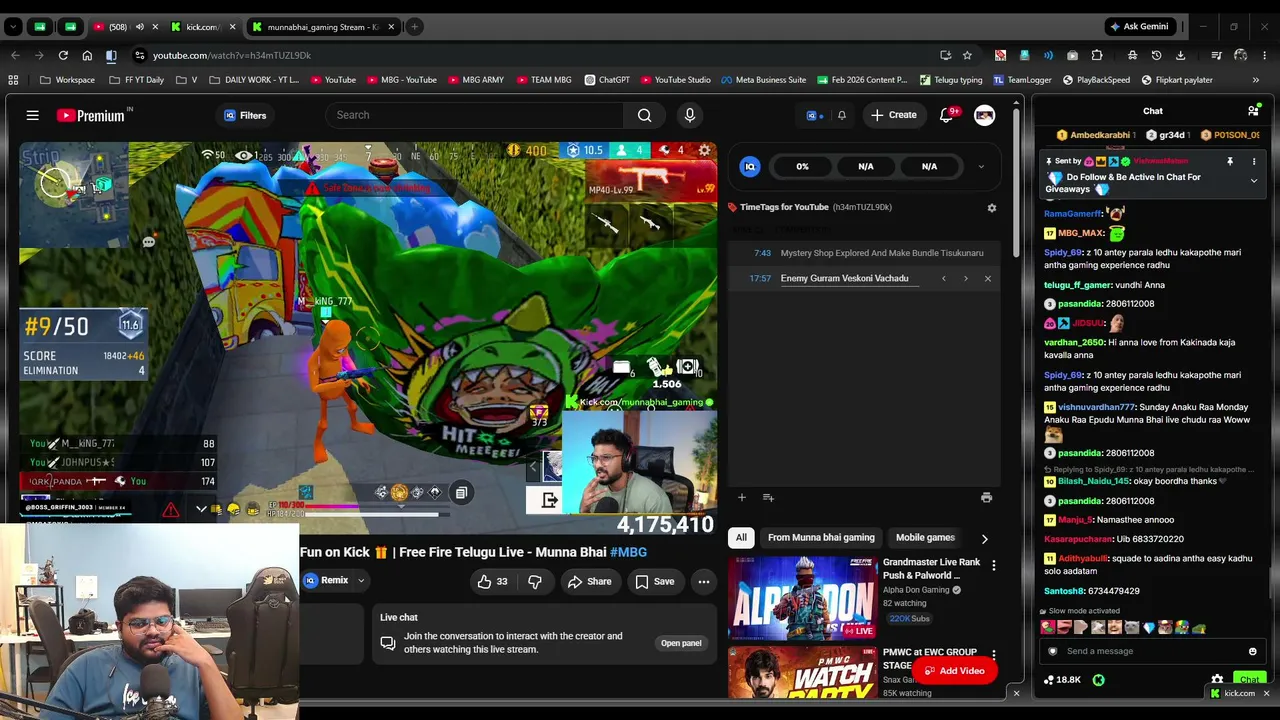Viewport: 1280px width, 720px height.
Task: Print the time tags list
Action: 986,497
